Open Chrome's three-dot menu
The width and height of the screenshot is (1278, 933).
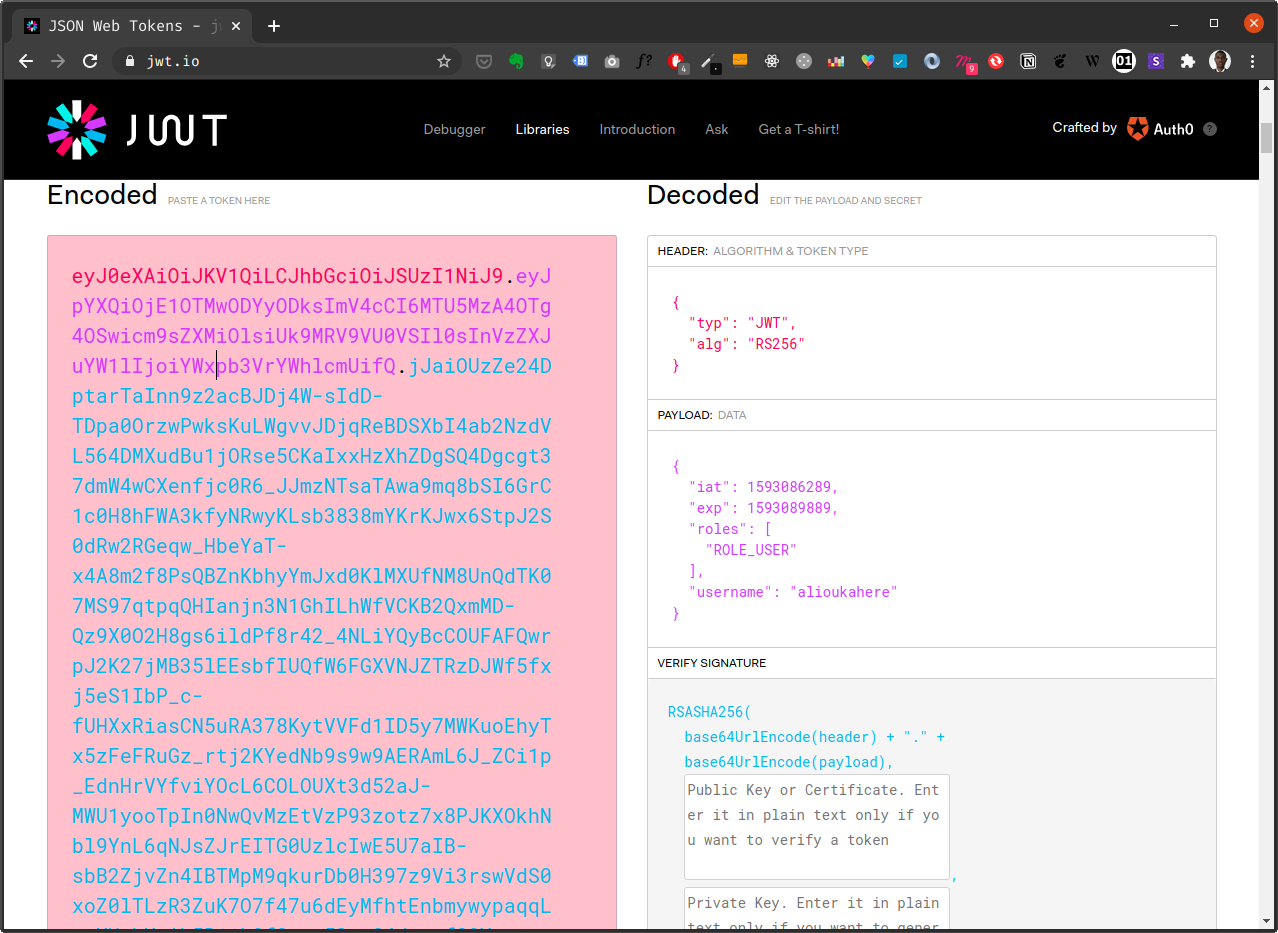pyautogui.click(x=1252, y=61)
